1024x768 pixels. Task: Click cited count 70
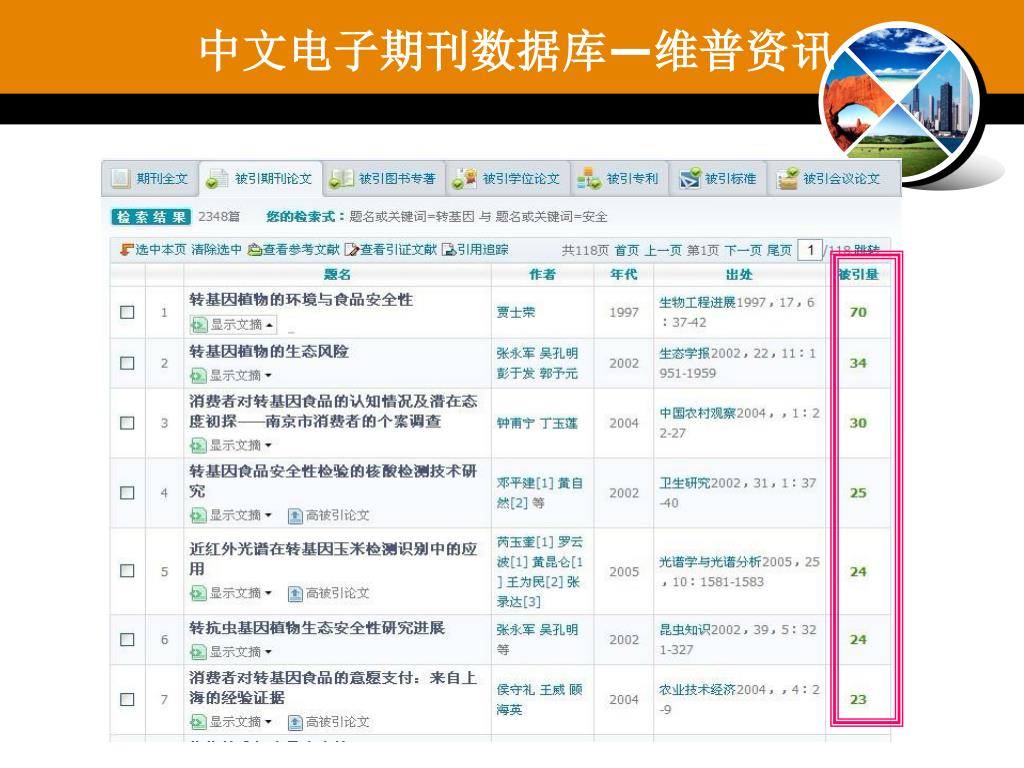(858, 312)
